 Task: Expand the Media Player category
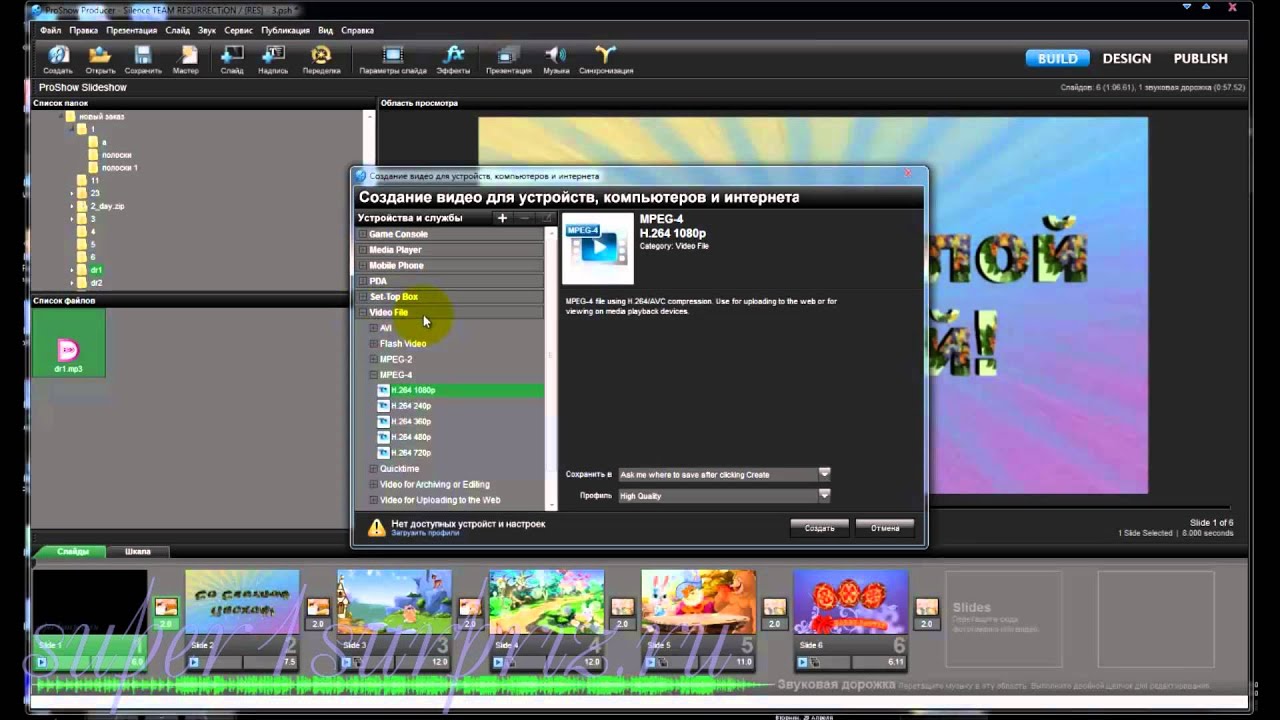[363, 250]
